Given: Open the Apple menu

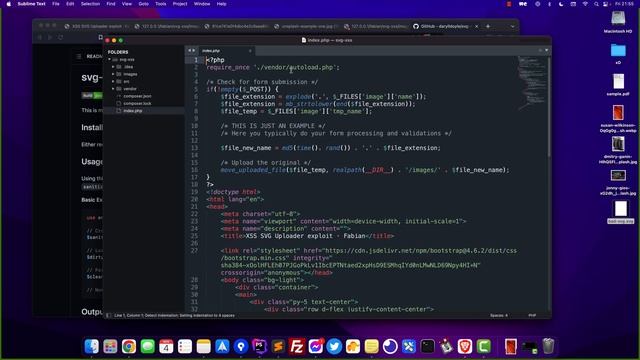Looking at the screenshot, I should (9, 4).
